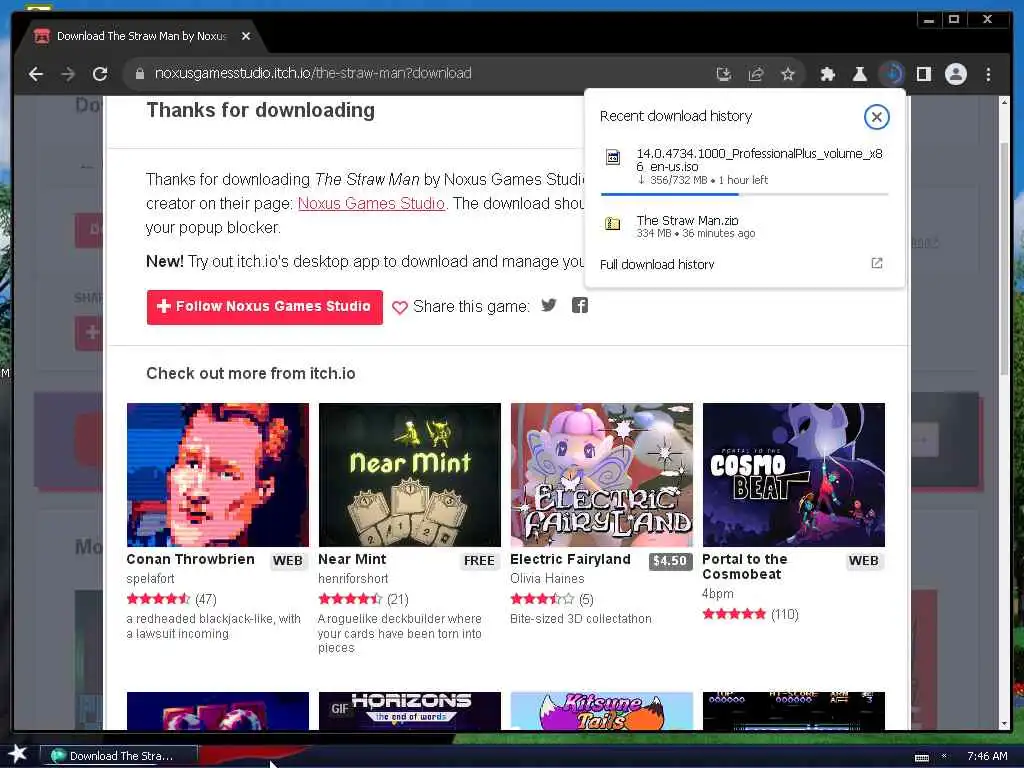
Task: Open the Electric Fairyland game thumbnail
Action: 601,475
